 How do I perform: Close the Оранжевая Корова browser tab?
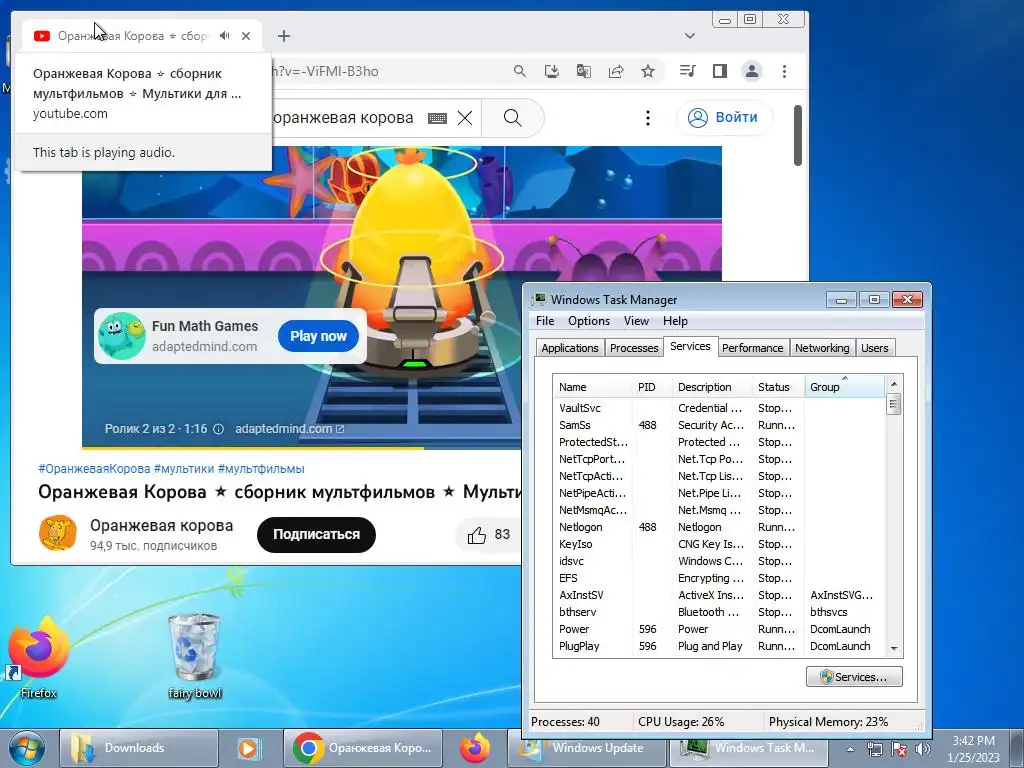point(246,36)
